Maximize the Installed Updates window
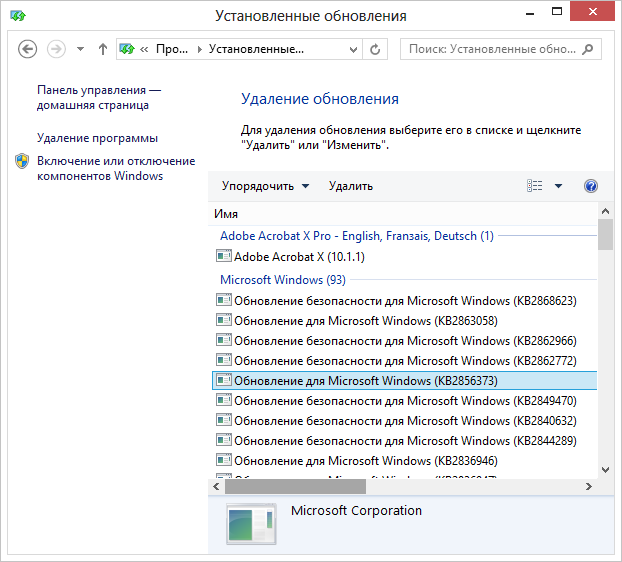Screen dimensions: 622x562 point(557,12)
